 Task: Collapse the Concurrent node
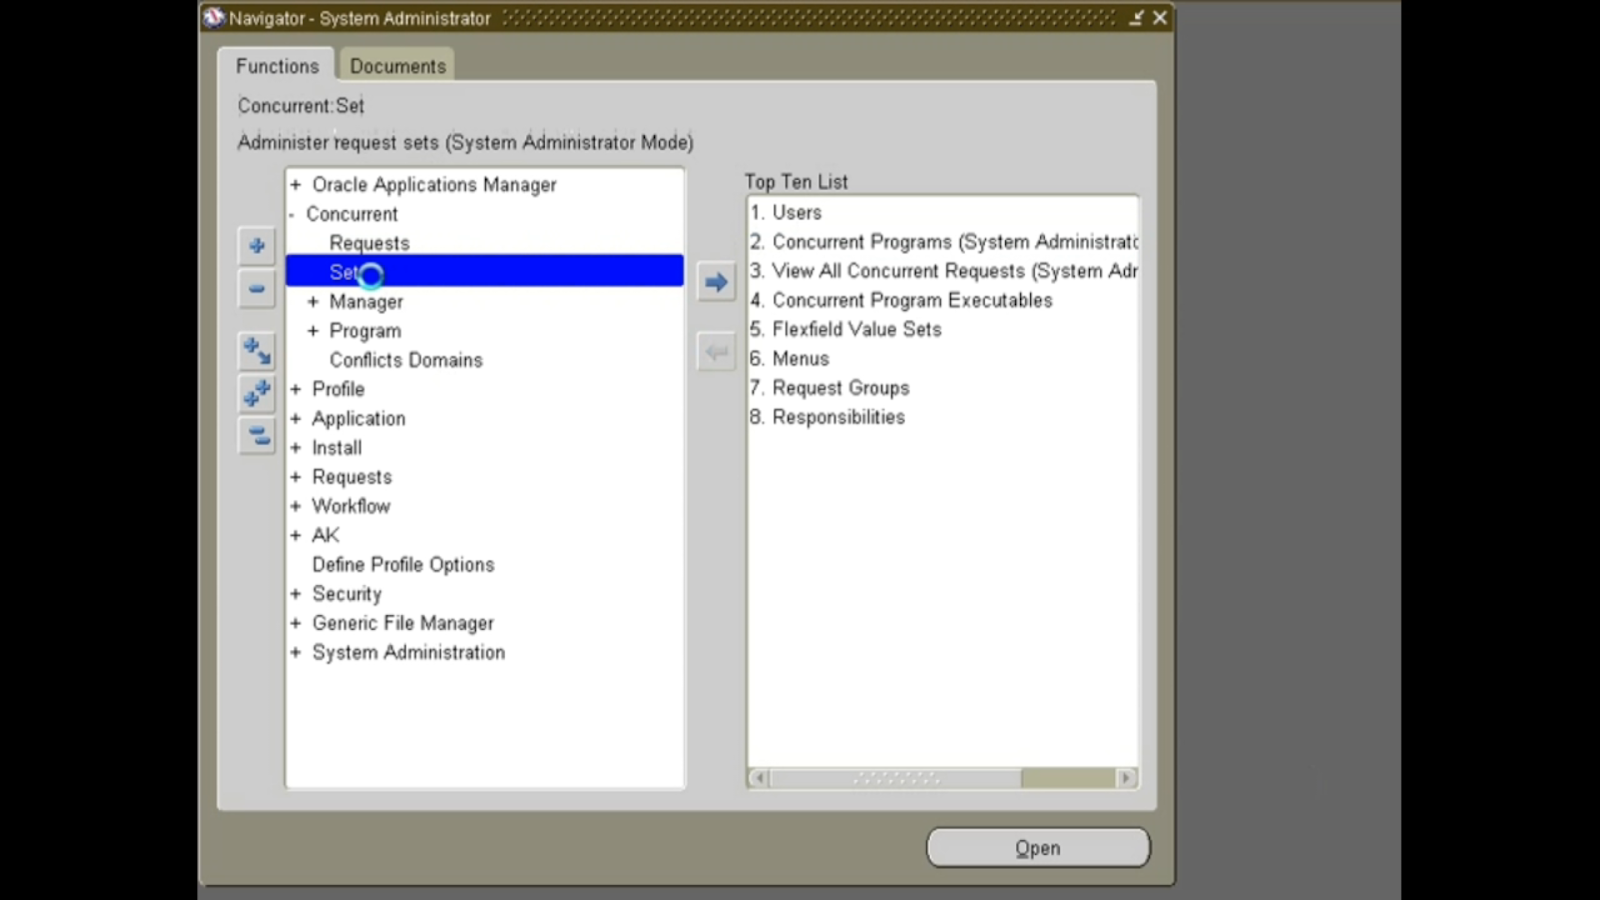click(x=293, y=213)
